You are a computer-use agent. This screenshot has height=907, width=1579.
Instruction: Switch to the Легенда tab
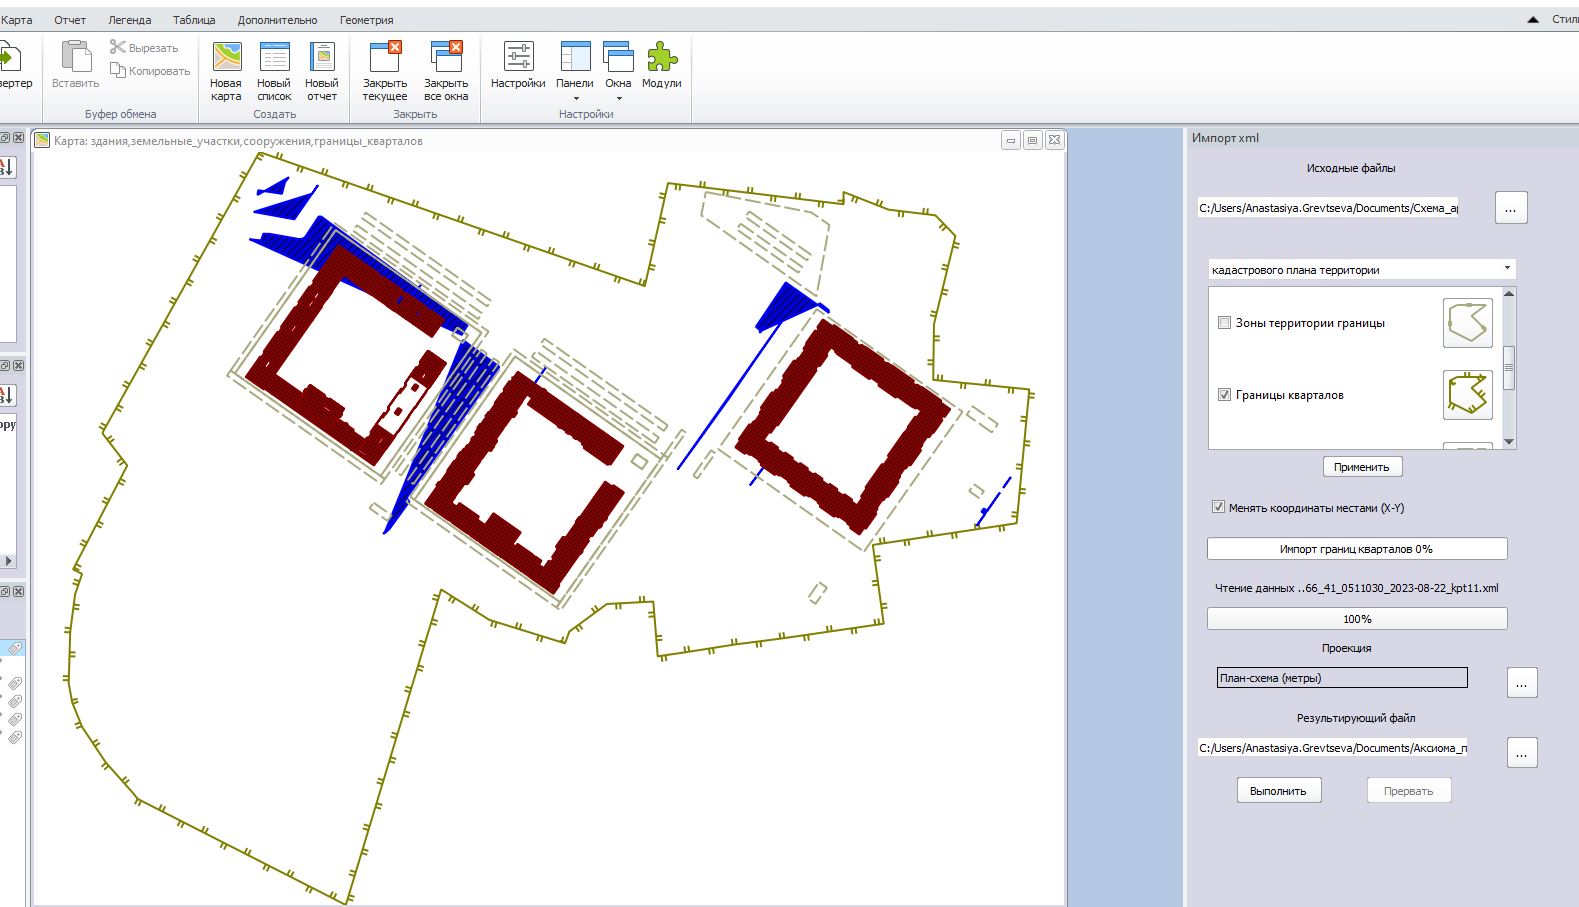click(130, 20)
